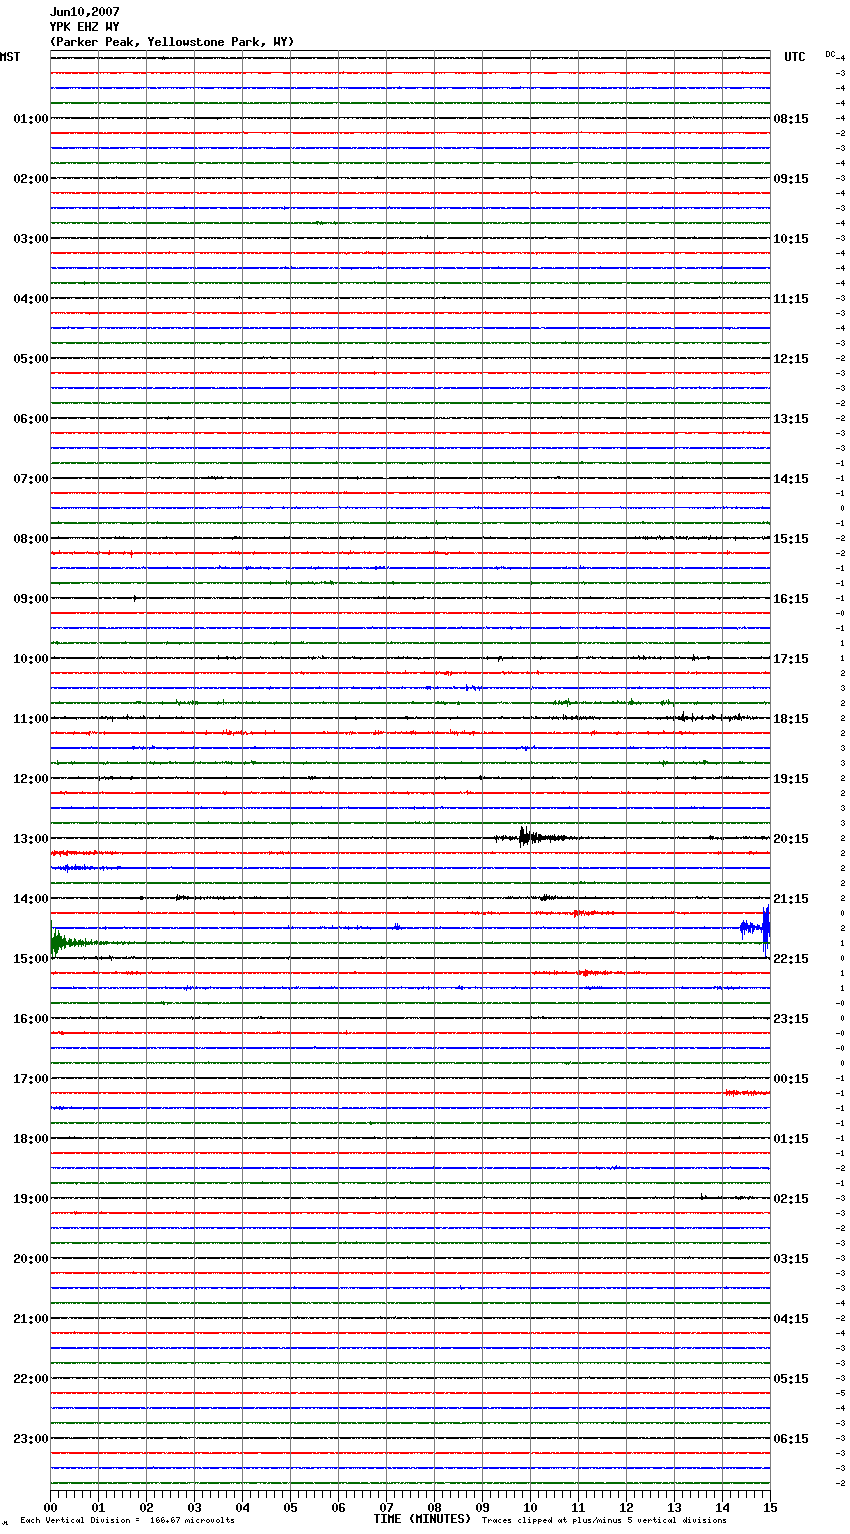Select the 18:00 MST time label

(31, 1139)
